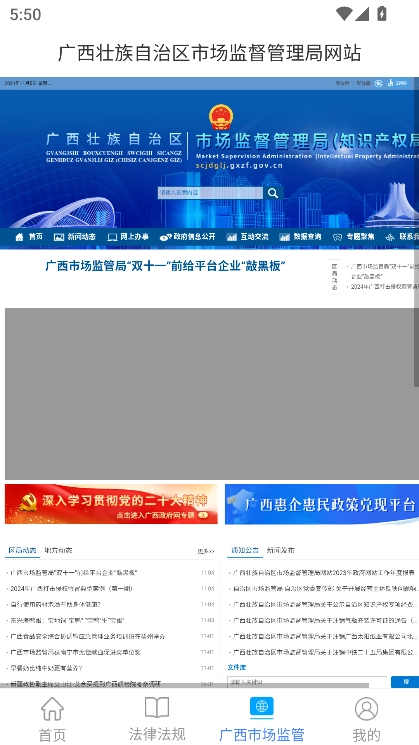Viewport: 419px width, 745px height.
Task: Open first news list item about "双十一"
Action: [74, 573]
